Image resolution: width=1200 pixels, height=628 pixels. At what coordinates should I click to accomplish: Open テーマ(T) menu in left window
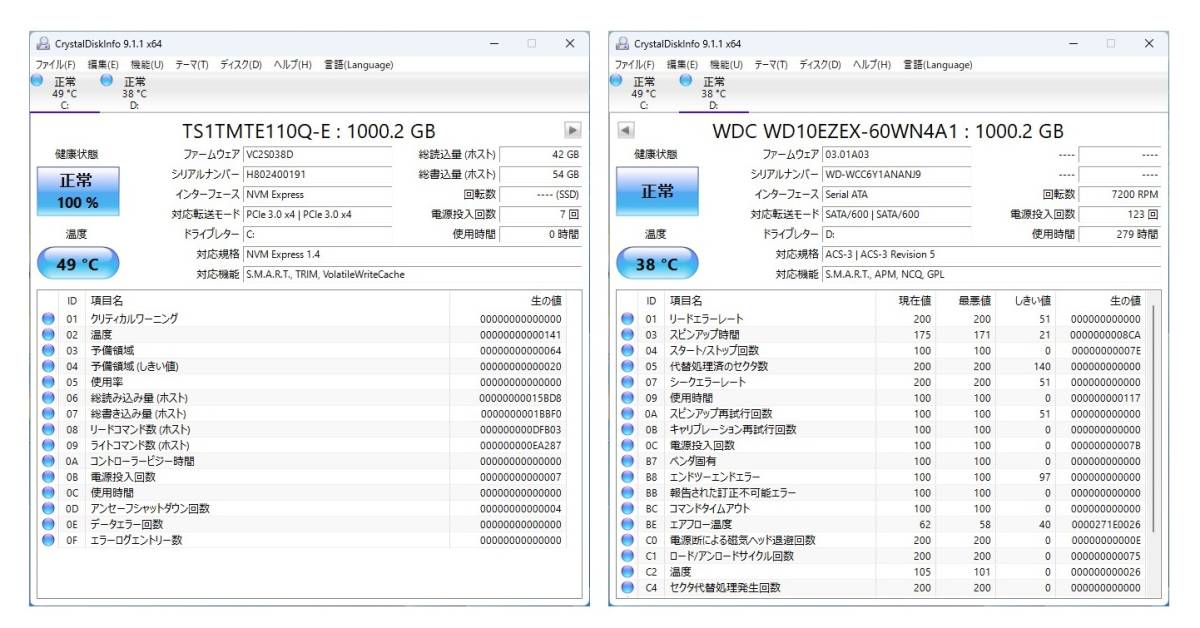pos(192,65)
